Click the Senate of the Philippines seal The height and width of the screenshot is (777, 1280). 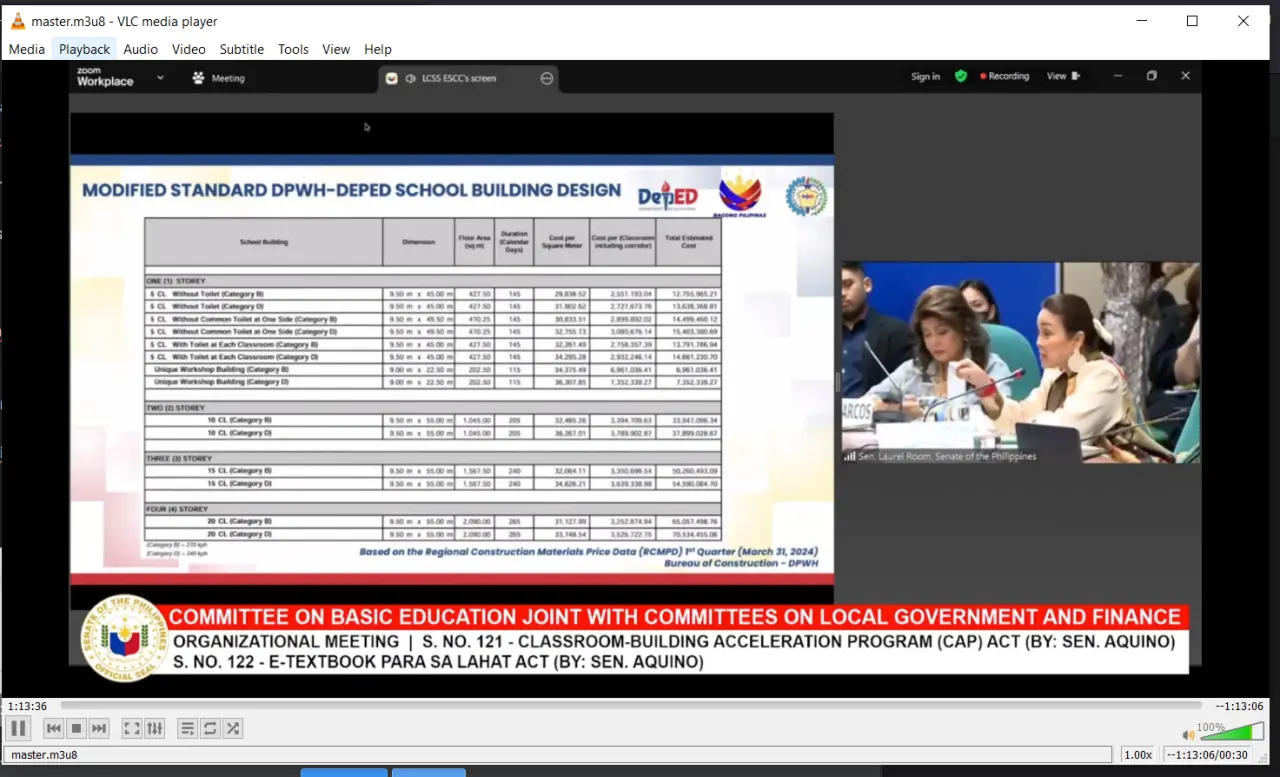123,638
